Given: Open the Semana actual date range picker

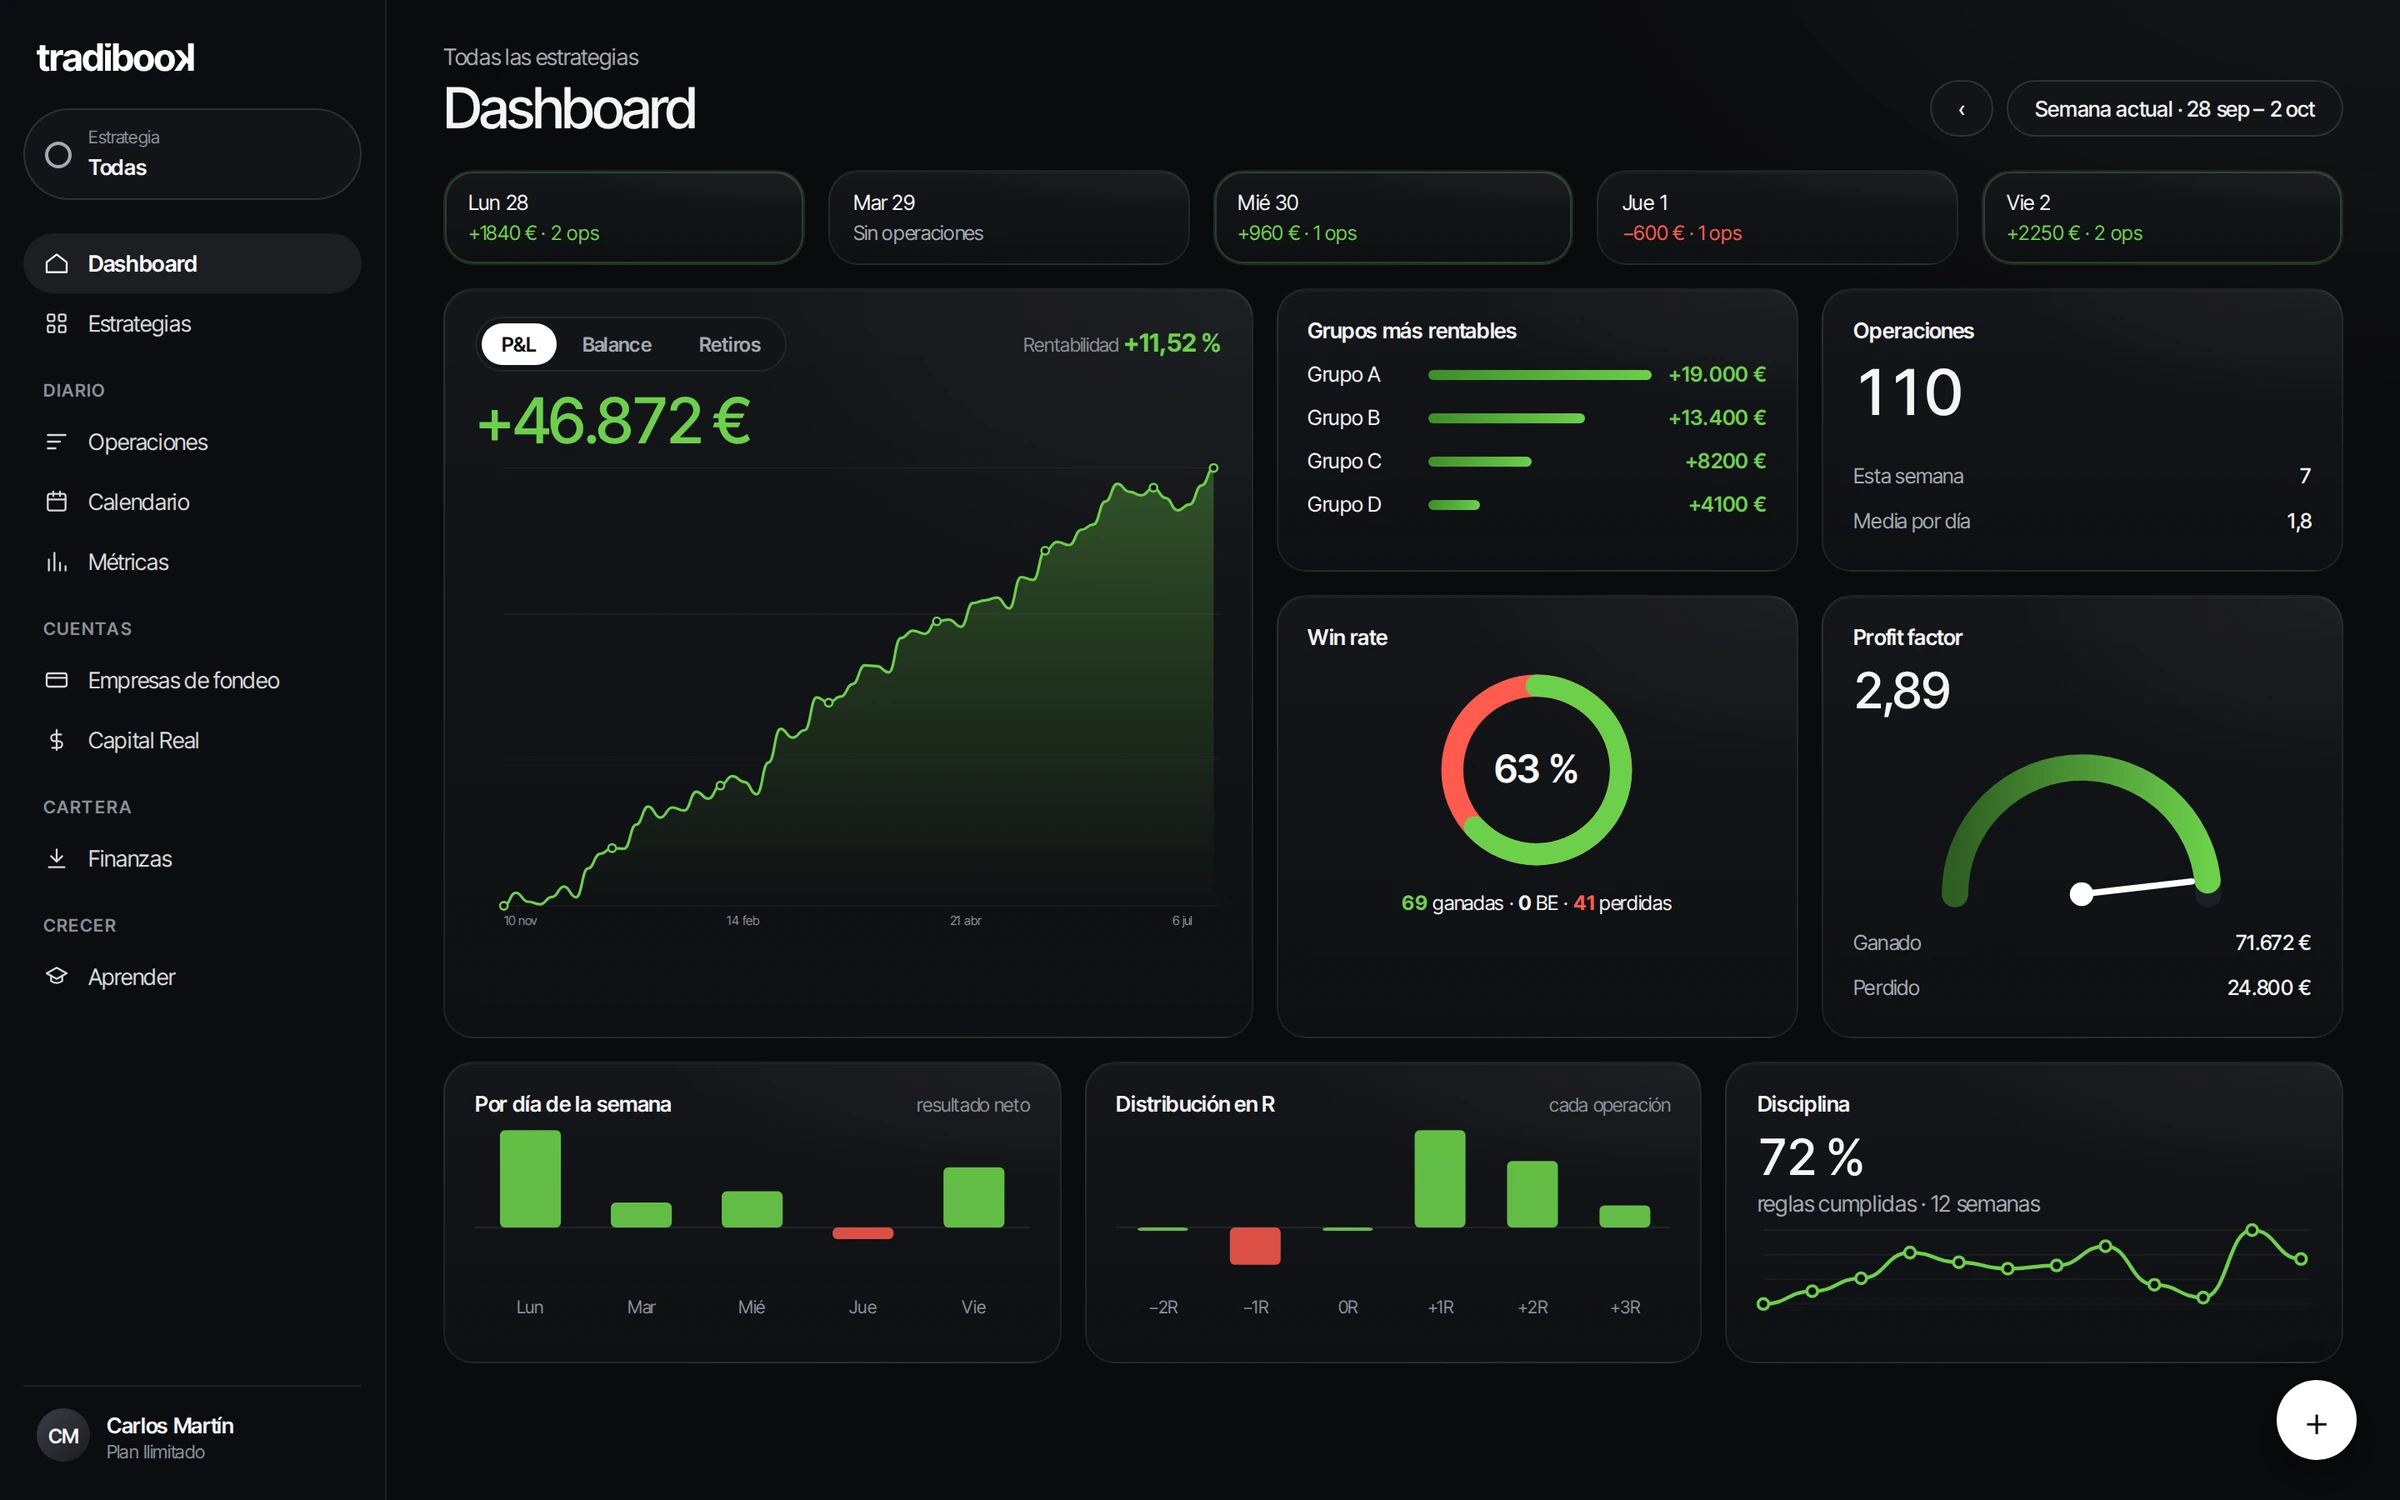Looking at the screenshot, I should tap(2174, 109).
